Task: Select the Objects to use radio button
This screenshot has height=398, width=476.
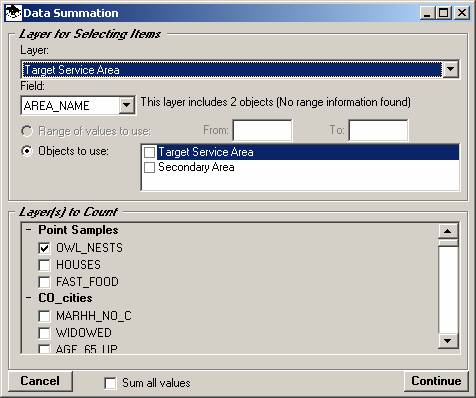Action: 27,151
